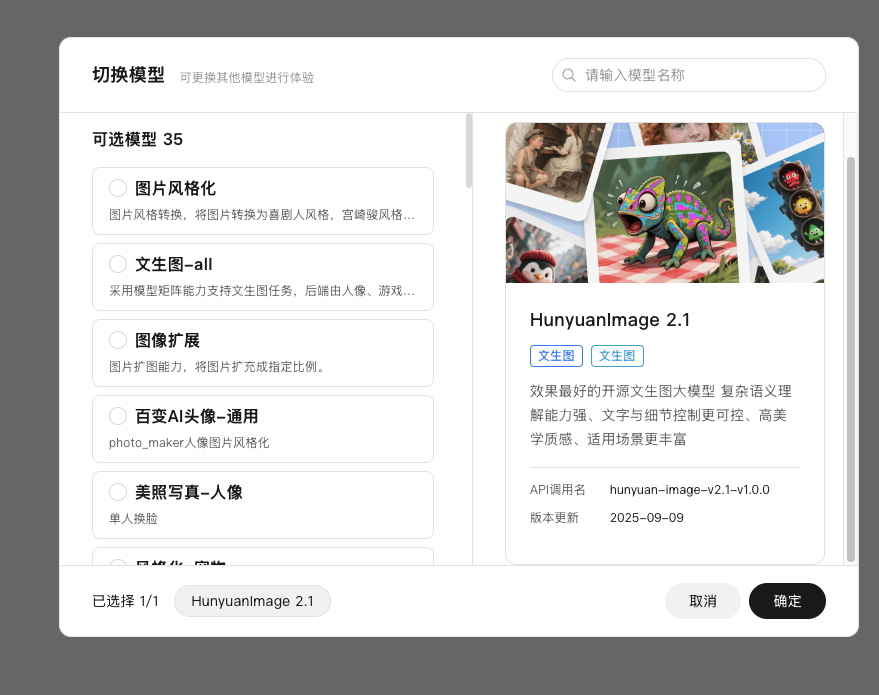Click the search magnifier icon
The height and width of the screenshot is (695, 879).
point(568,75)
